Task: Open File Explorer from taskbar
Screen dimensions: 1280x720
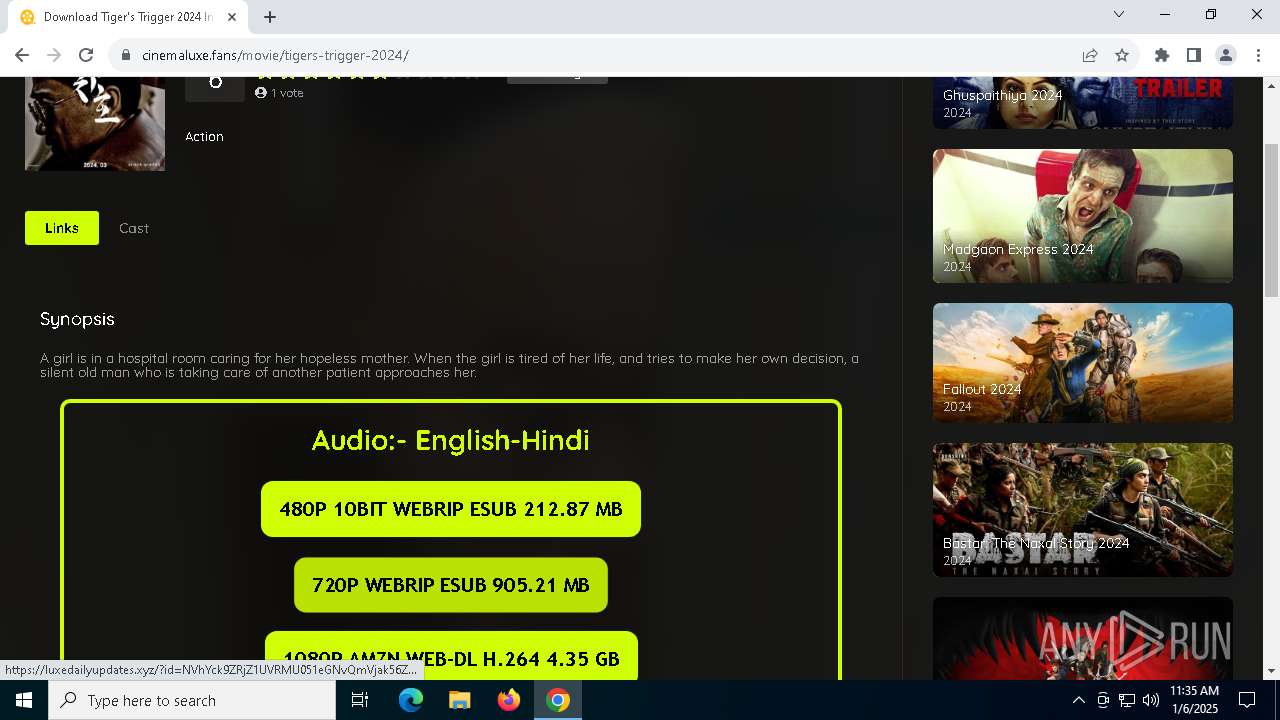Action: [x=460, y=700]
